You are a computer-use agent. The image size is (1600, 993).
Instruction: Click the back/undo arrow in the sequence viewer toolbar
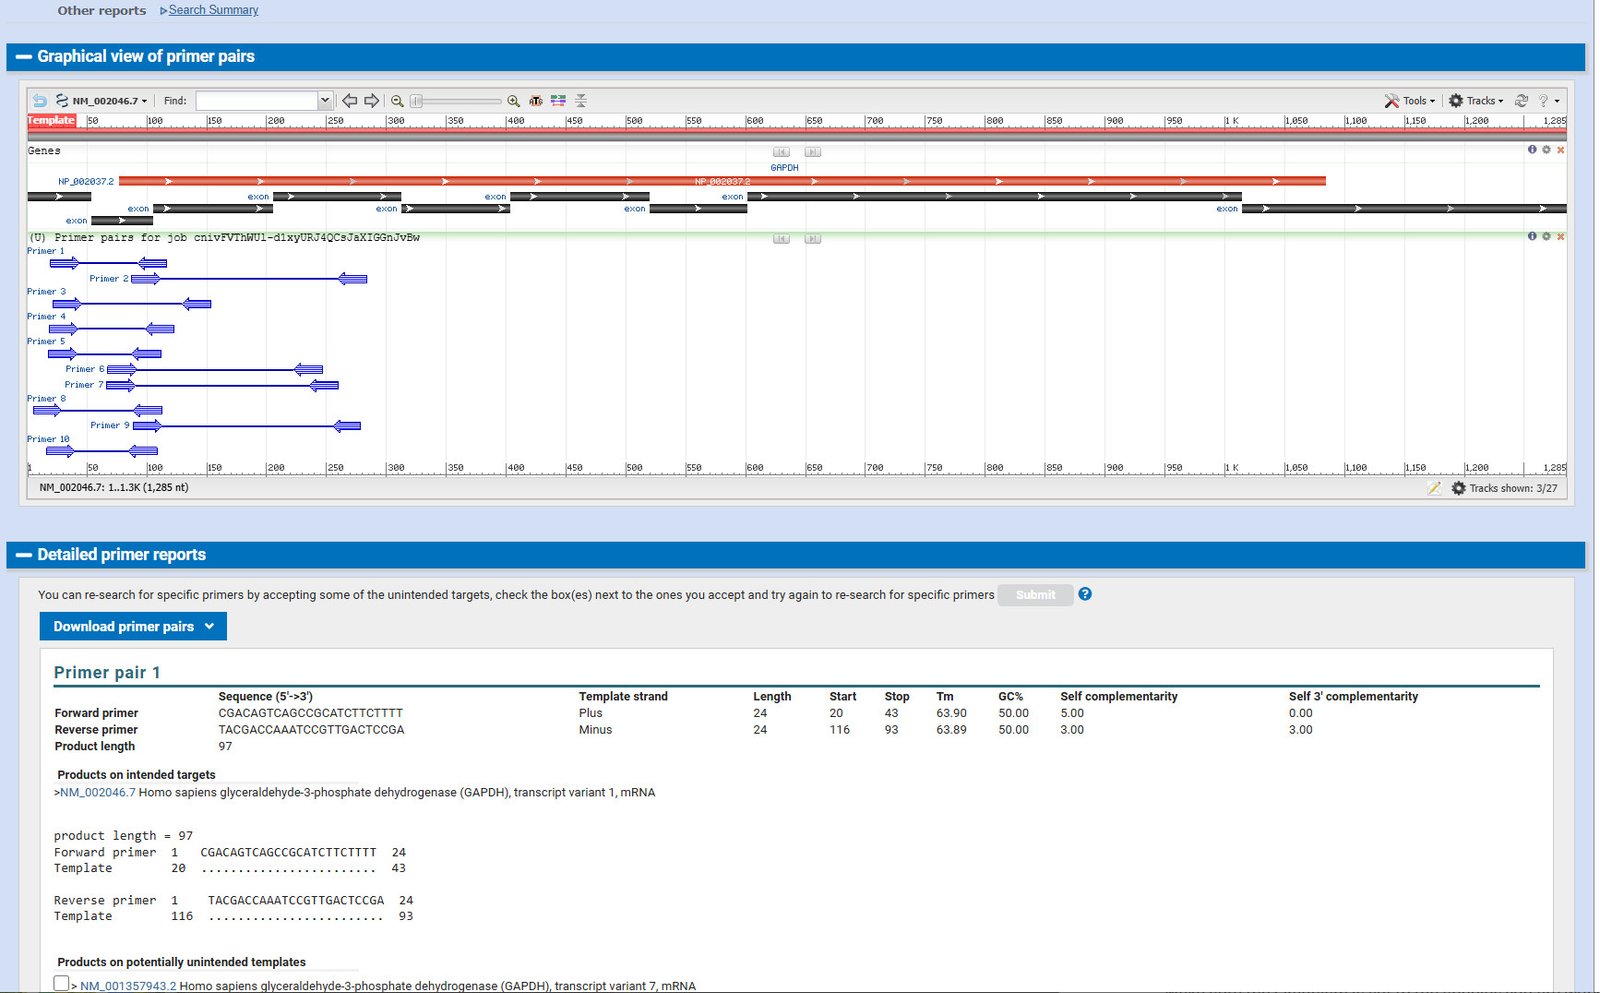click(40, 101)
